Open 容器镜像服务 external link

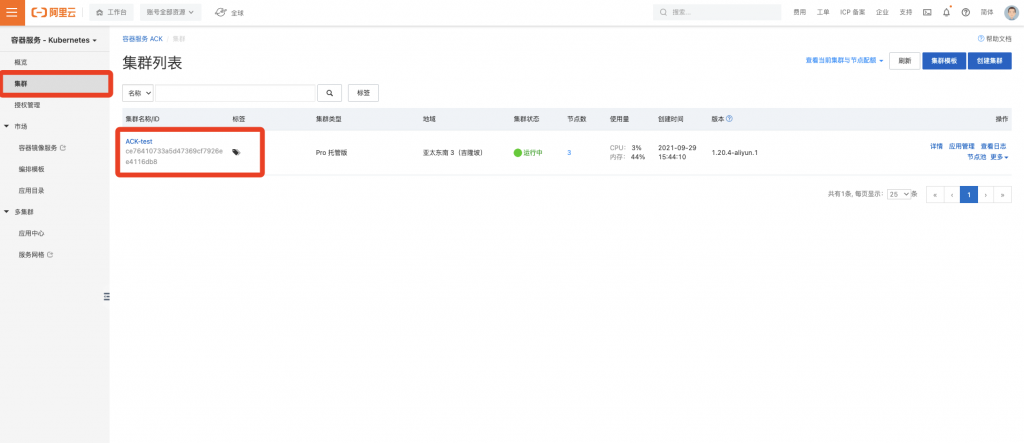tap(42, 148)
